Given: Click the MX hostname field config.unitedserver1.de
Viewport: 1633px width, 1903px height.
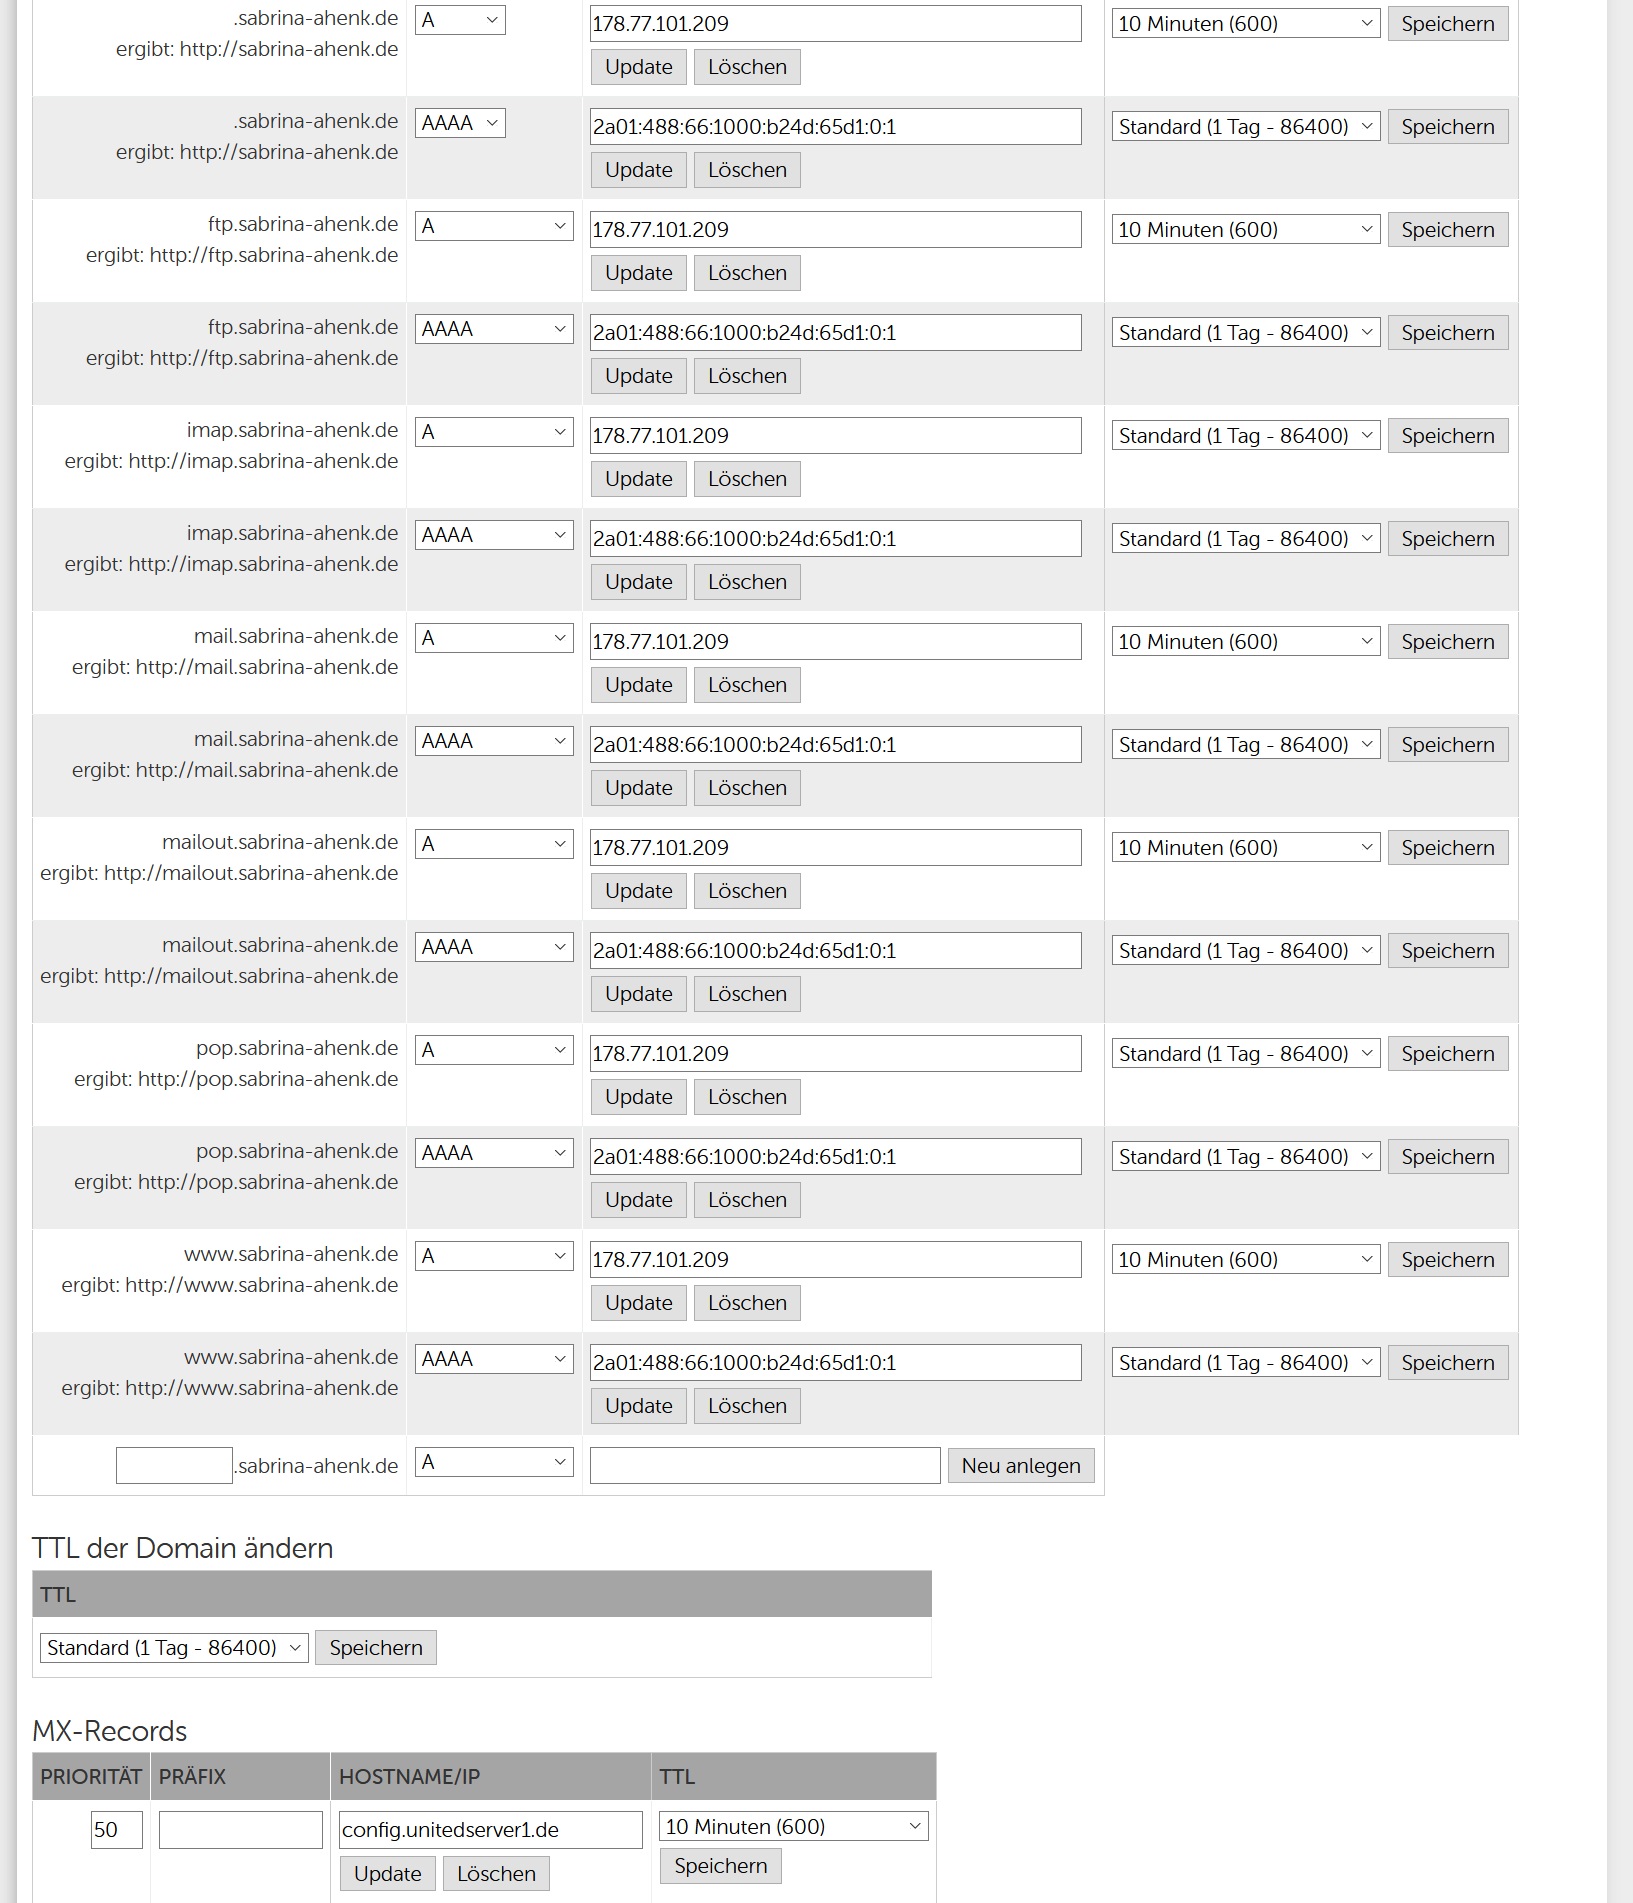Looking at the screenshot, I should pyautogui.click(x=490, y=1830).
